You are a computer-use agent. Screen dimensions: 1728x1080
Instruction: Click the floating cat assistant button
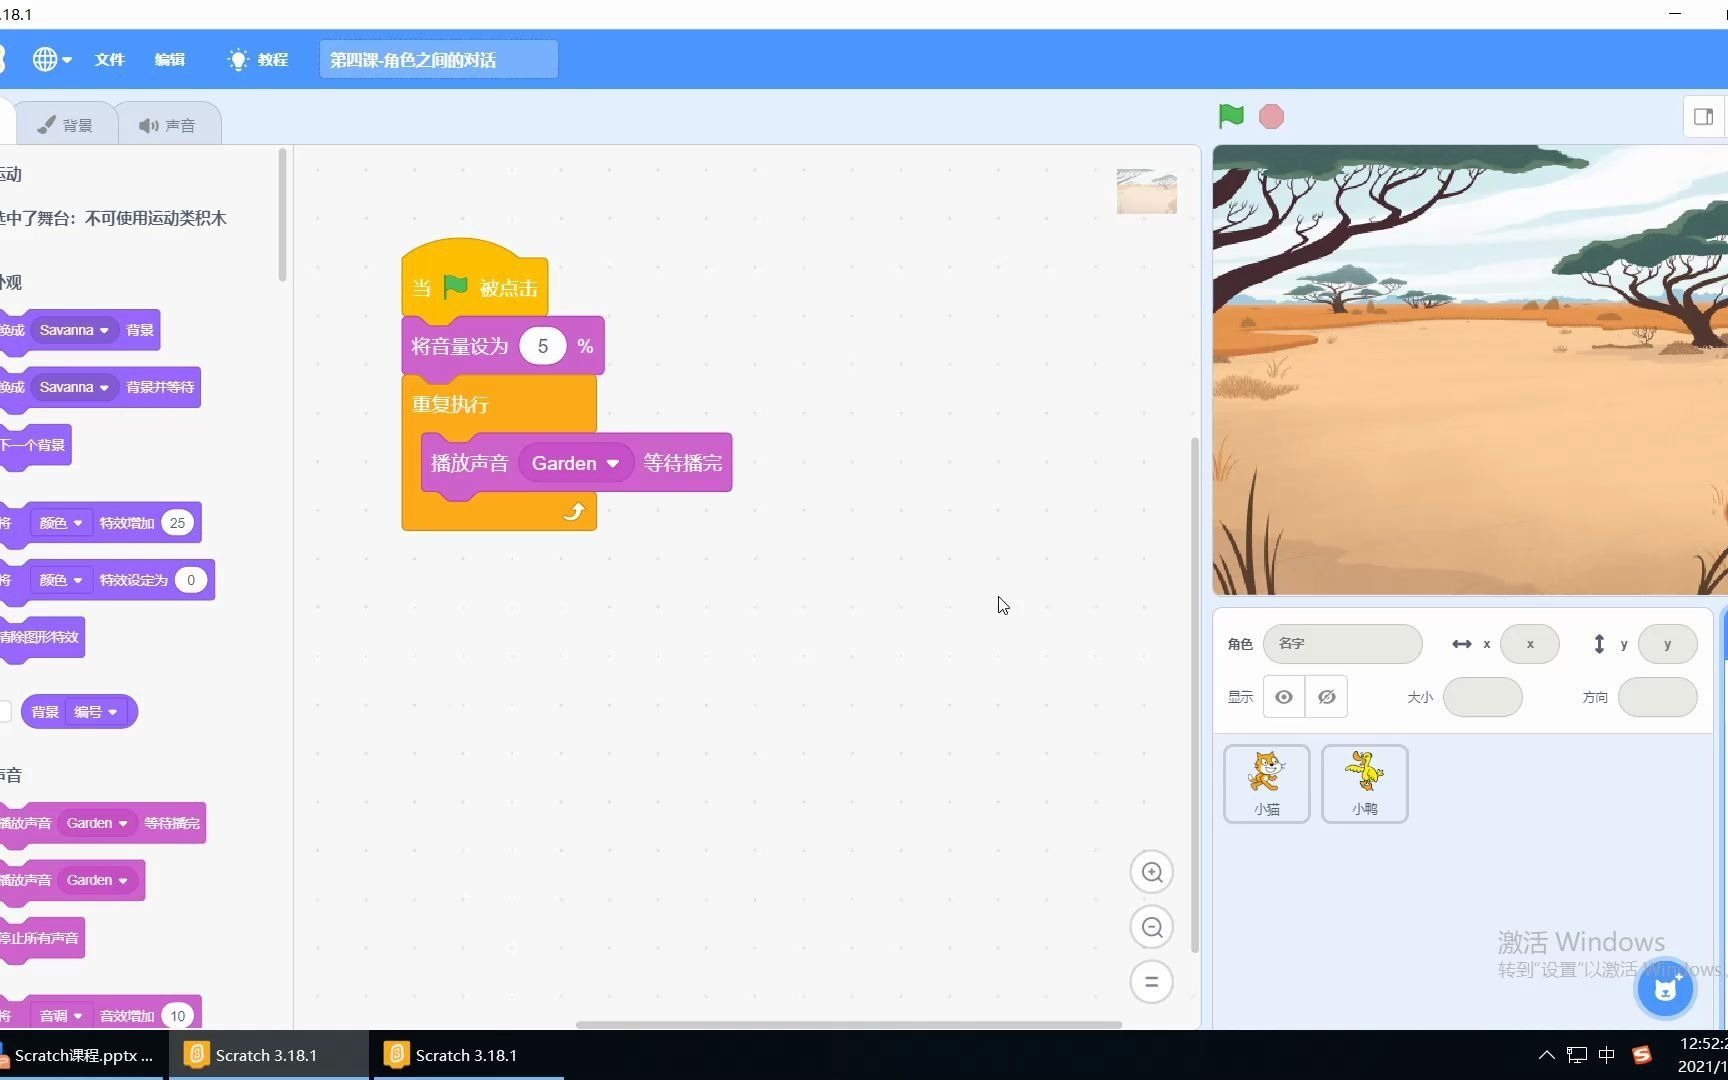click(1664, 988)
